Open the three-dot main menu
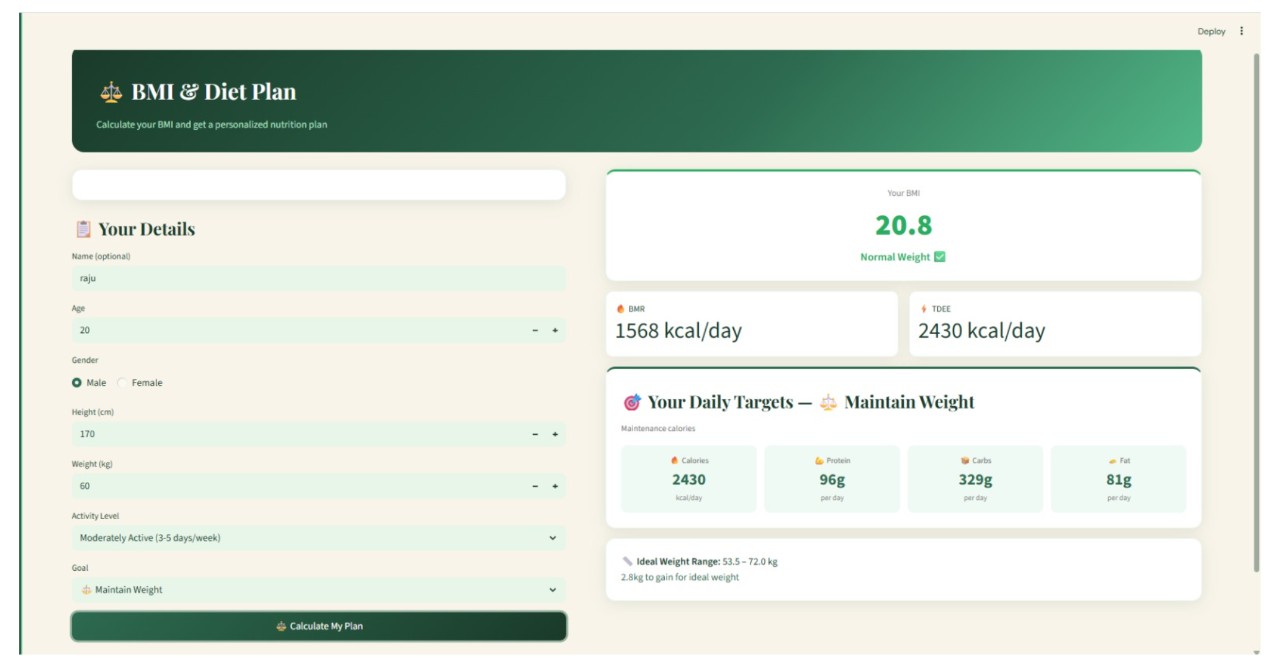Viewport: 1286px width, 670px height. pos(1242,31)
